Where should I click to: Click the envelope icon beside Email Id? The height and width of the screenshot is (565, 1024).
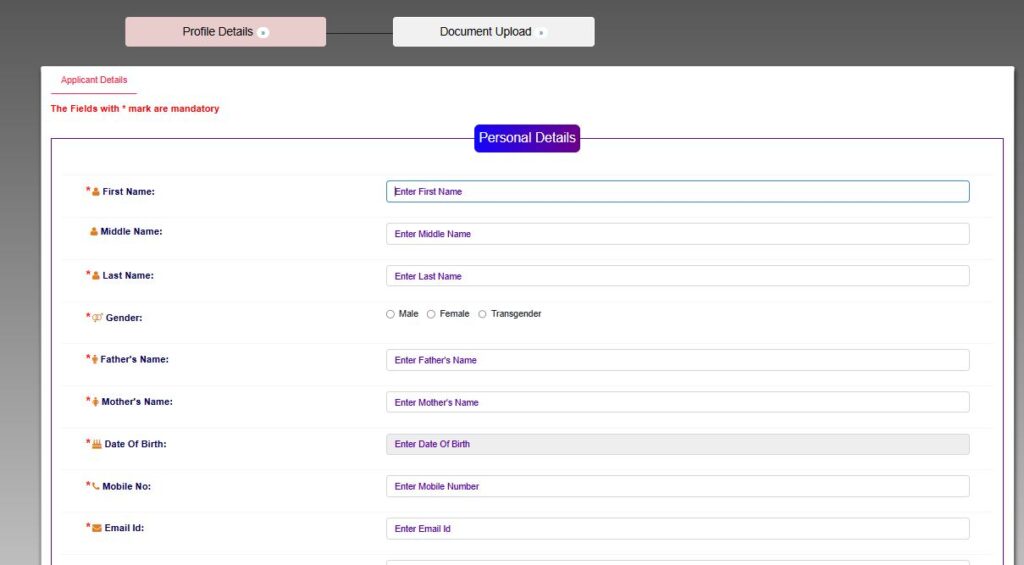point(97,528)
